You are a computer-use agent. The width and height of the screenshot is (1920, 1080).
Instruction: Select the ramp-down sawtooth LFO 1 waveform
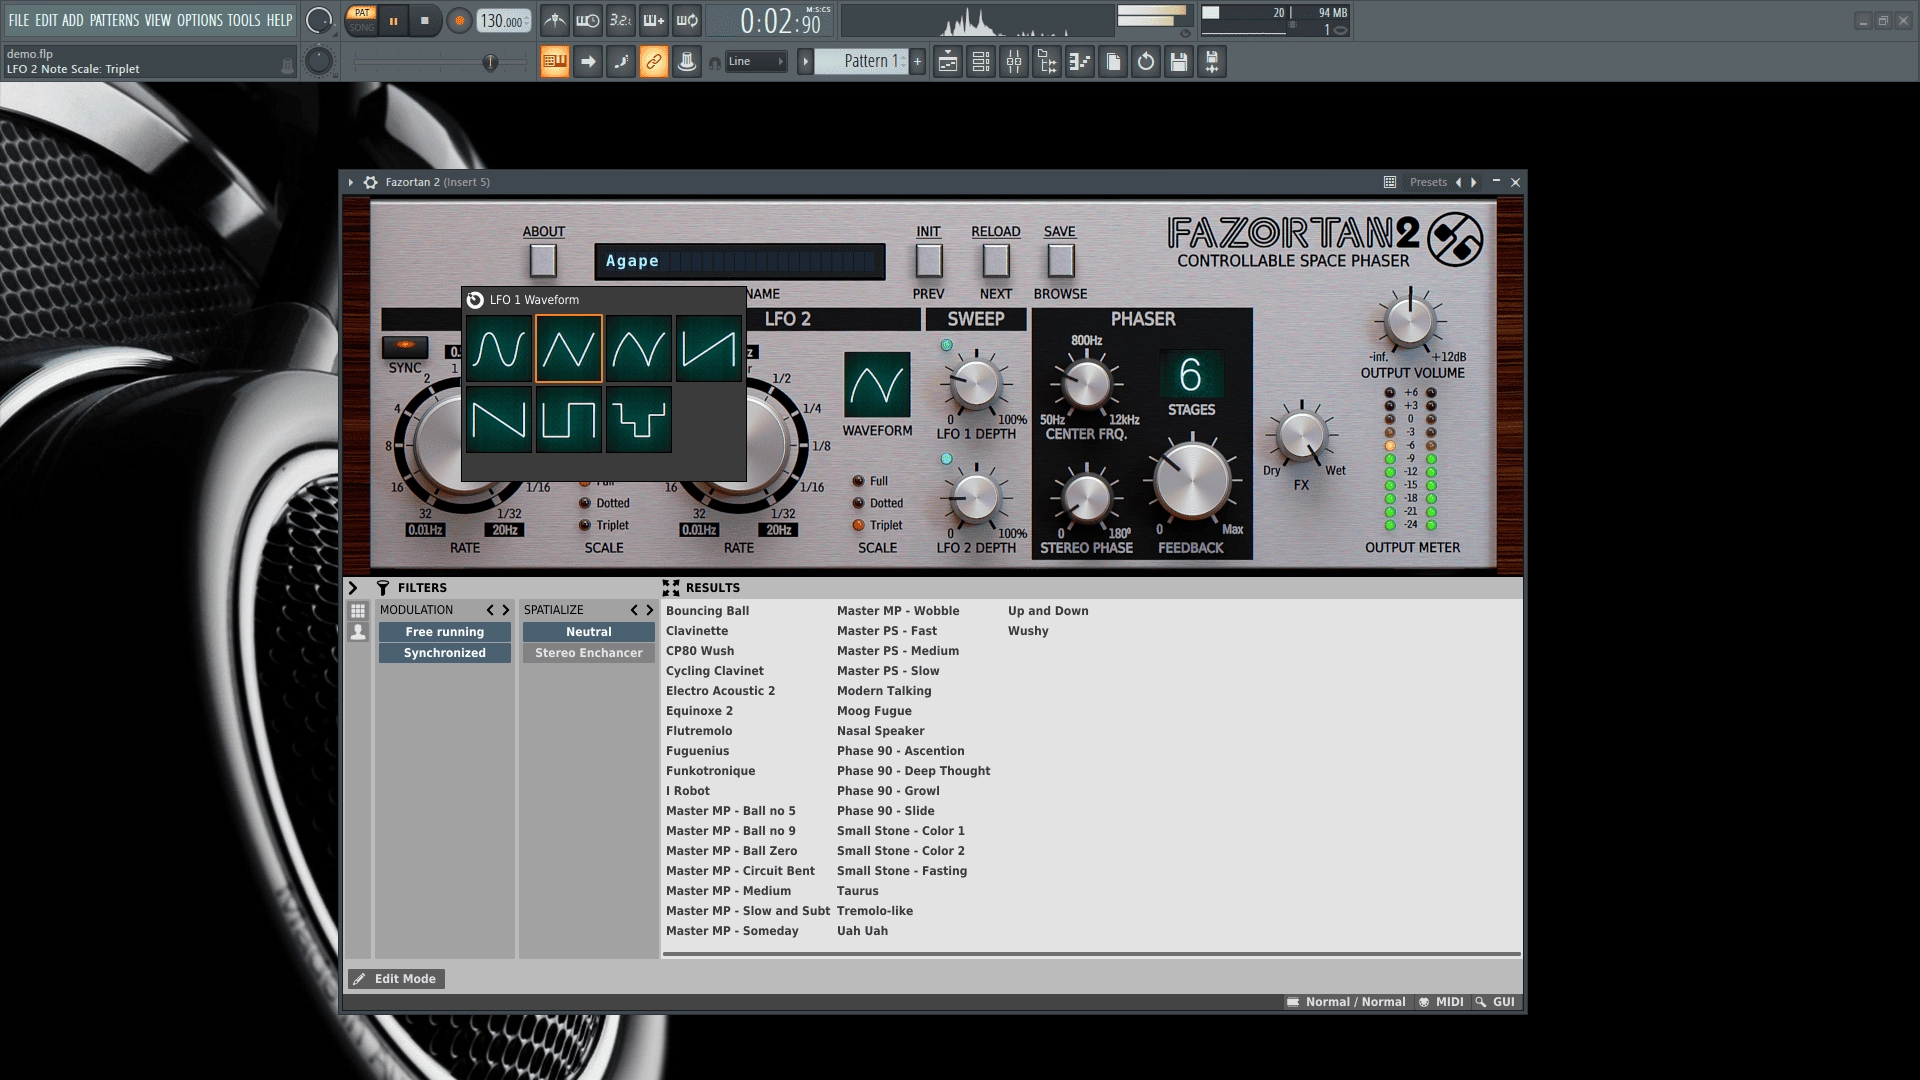(x=499, y=420)
